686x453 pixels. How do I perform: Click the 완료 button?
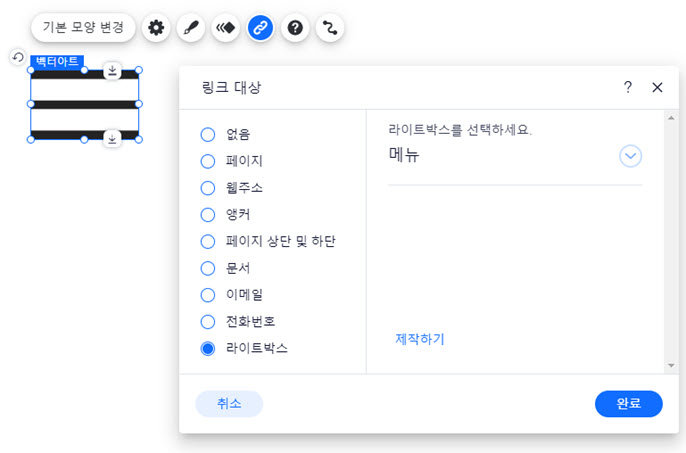[629, 404]
